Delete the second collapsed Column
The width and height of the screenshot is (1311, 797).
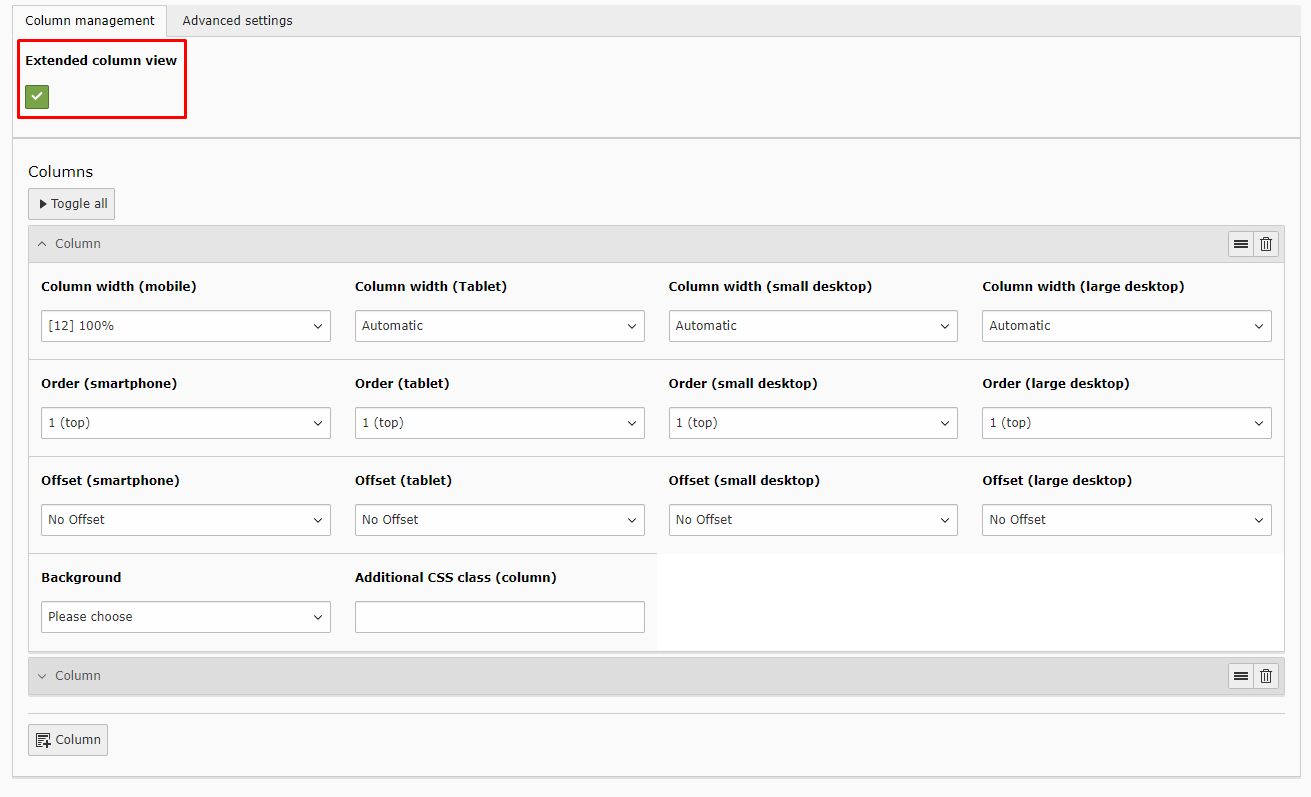tap(1266, 676)
